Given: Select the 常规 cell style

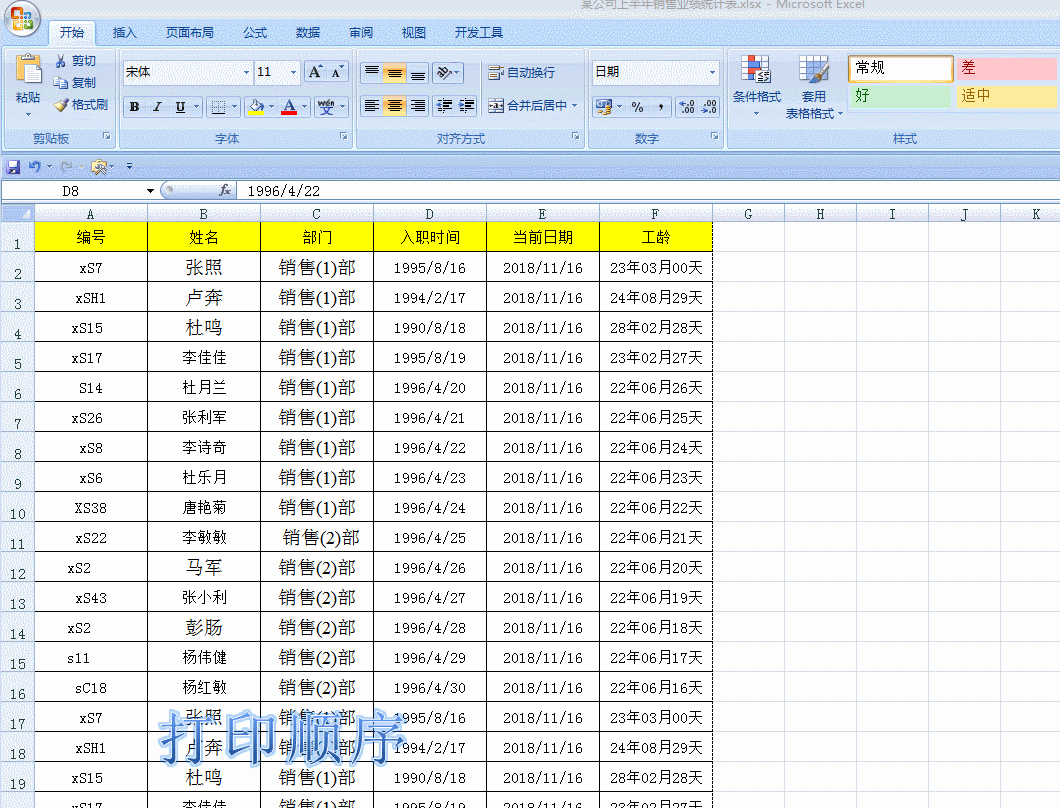Looking at the screenshot, I should tap(900, 68).
